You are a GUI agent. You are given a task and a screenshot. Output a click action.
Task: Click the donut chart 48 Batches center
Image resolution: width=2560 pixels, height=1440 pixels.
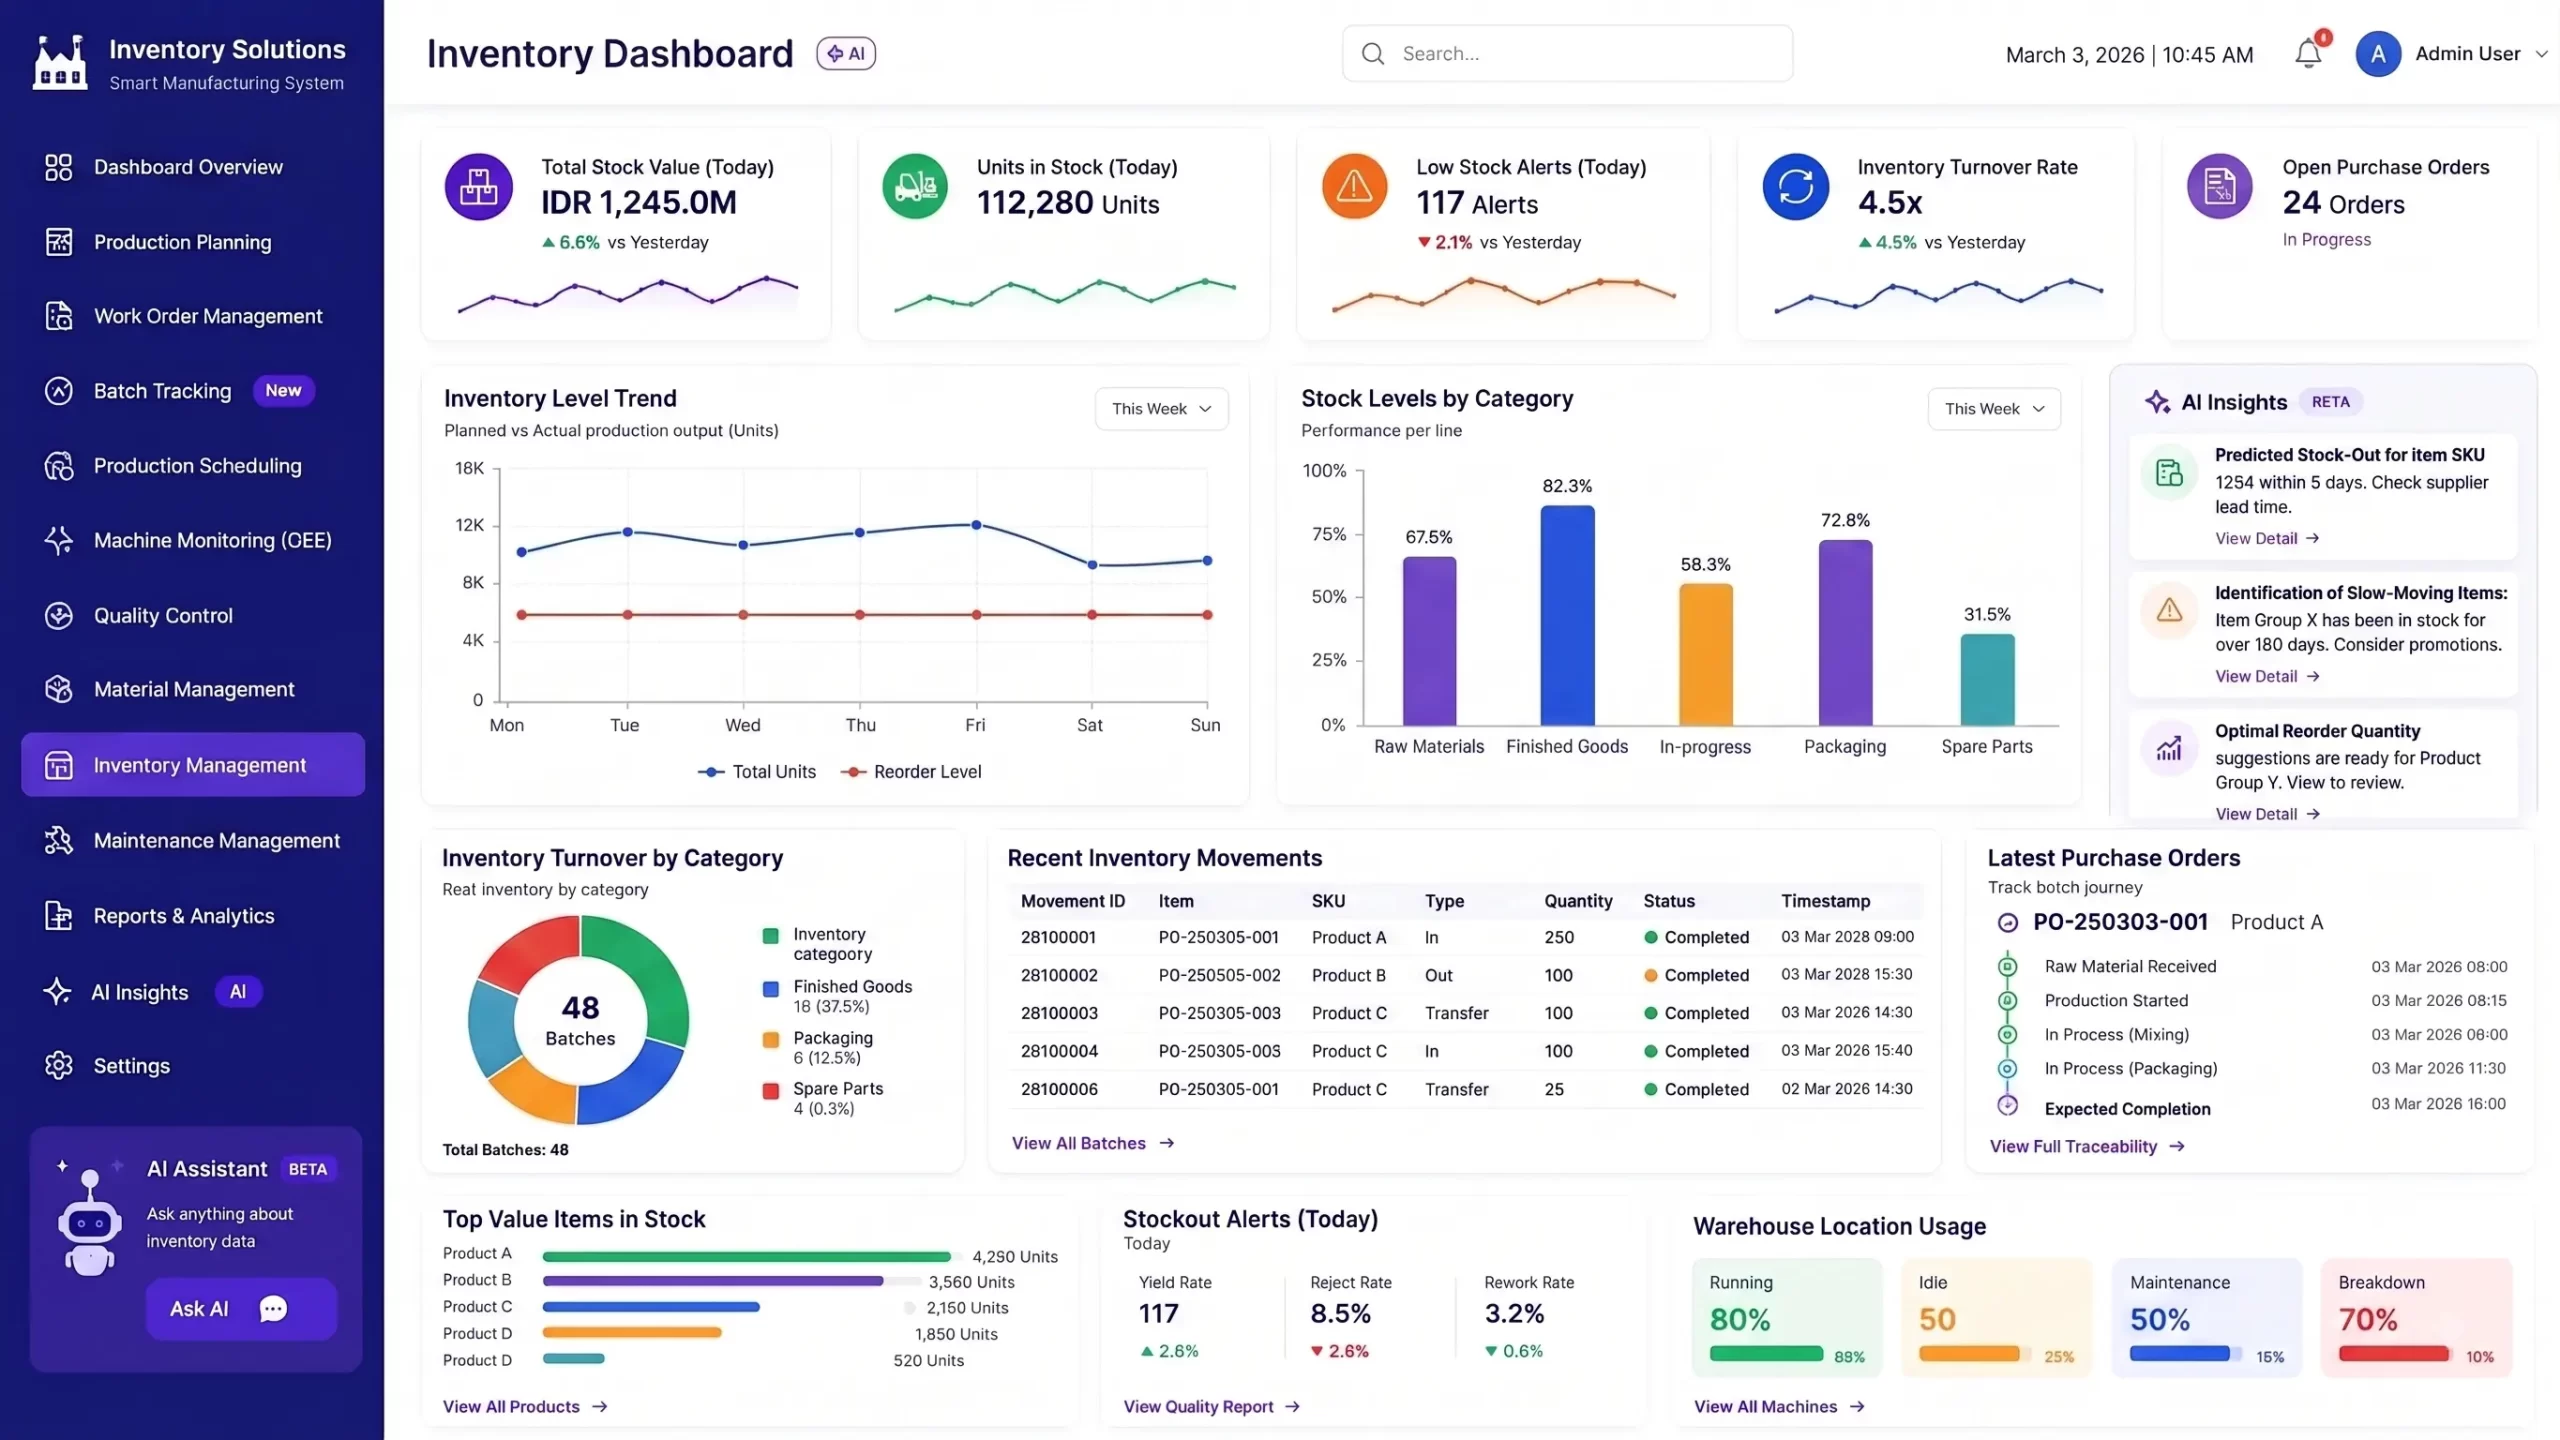tap(580, 1021)
